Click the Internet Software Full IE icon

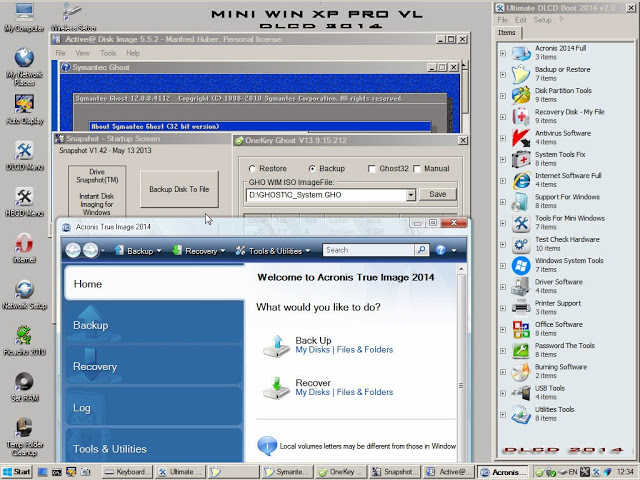(521, 180)
